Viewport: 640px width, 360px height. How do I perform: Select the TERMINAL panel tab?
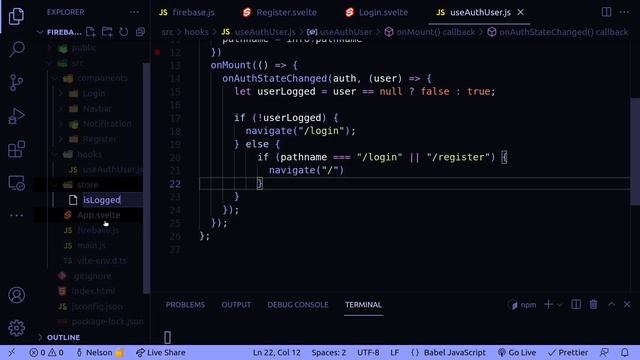(x=363, y=305)
